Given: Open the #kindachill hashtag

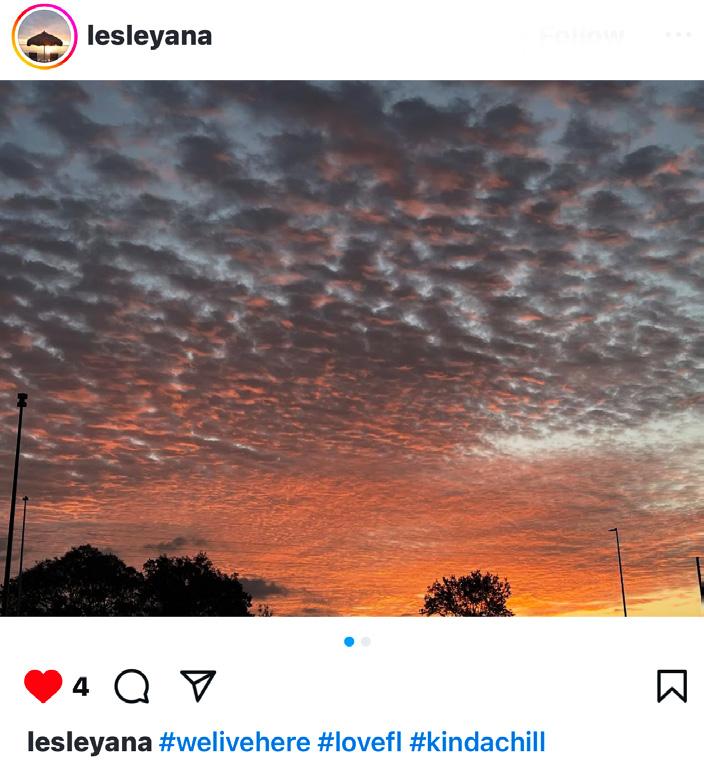Looking at the screenshot, I should point(477,742).
